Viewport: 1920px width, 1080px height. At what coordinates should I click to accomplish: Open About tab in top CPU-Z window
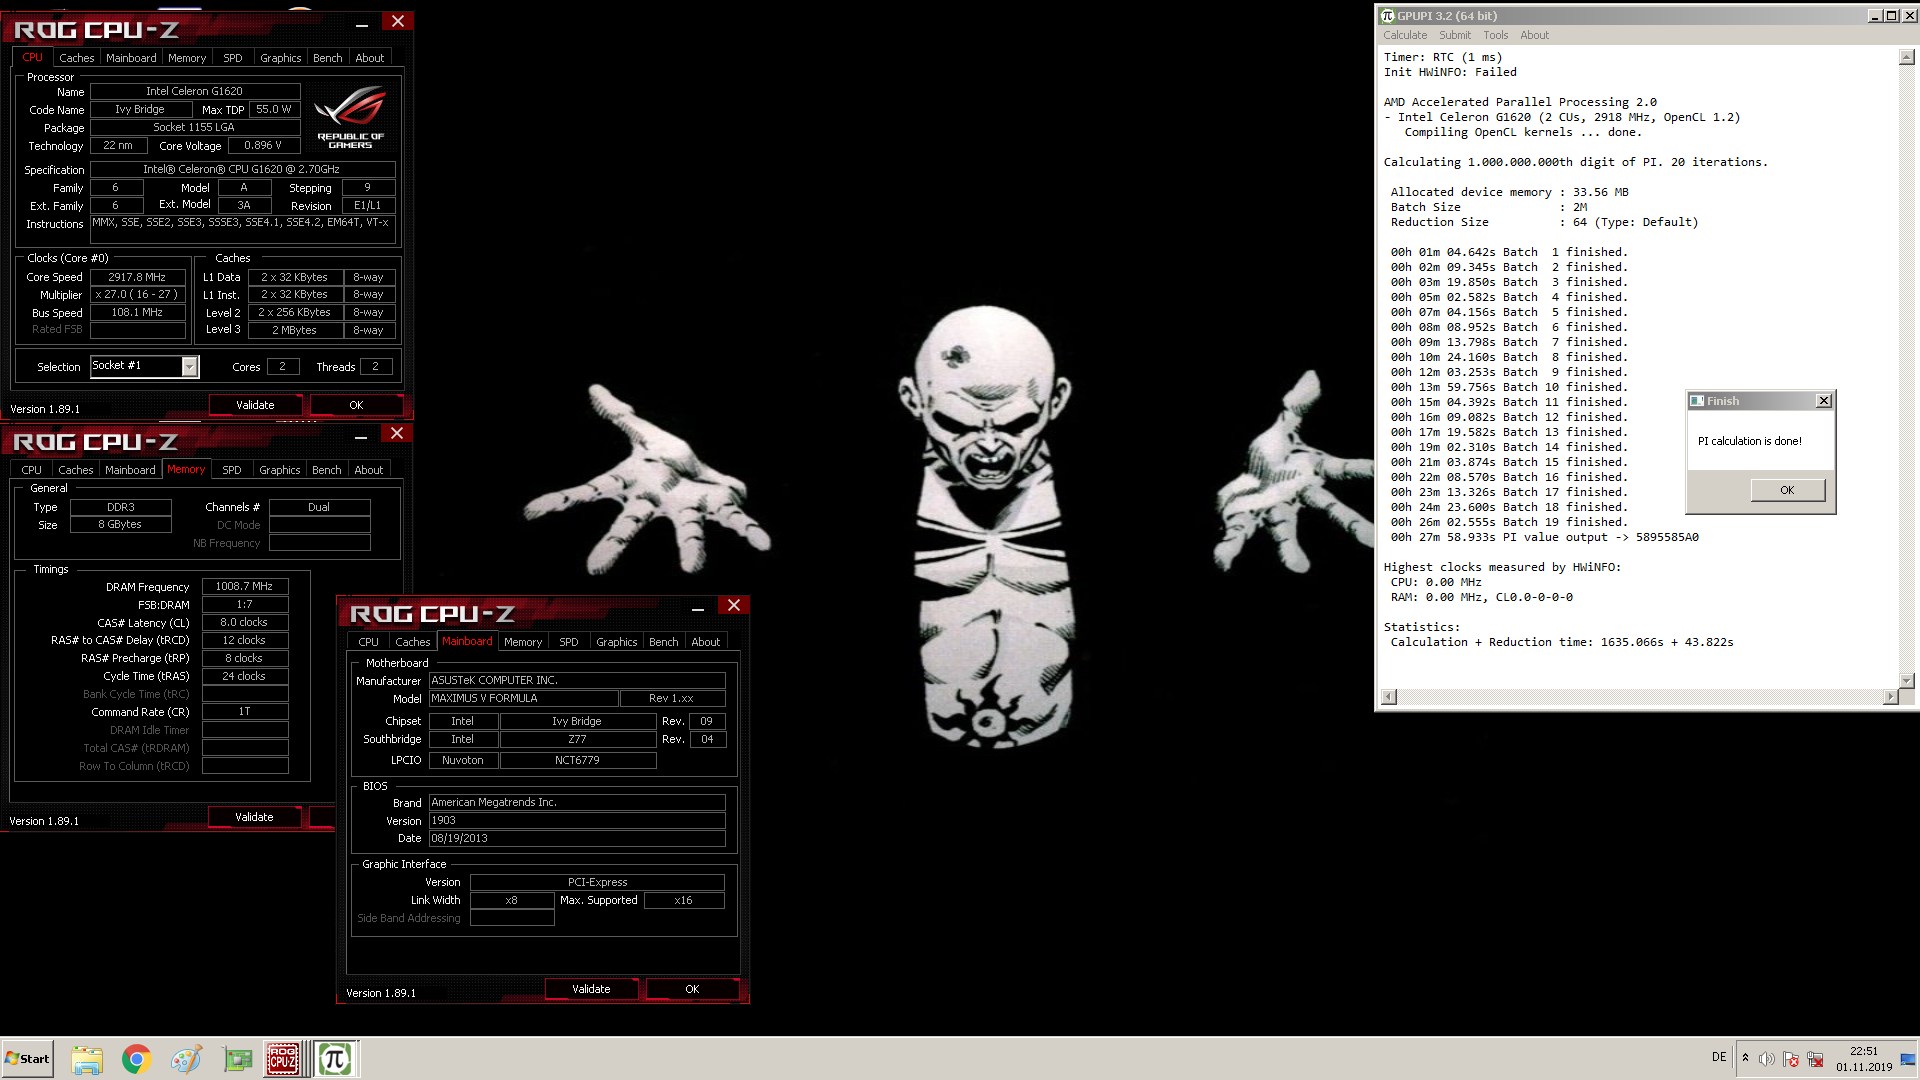coord(369,58)
